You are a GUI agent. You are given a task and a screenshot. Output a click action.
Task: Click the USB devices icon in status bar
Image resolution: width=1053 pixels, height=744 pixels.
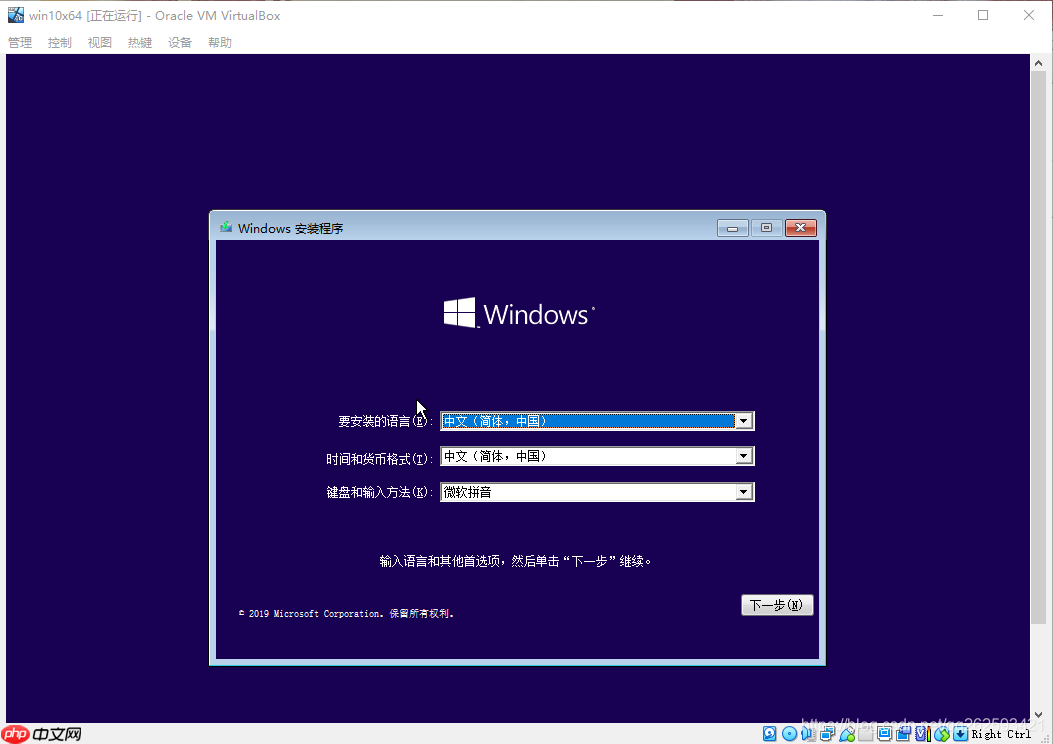847,734
